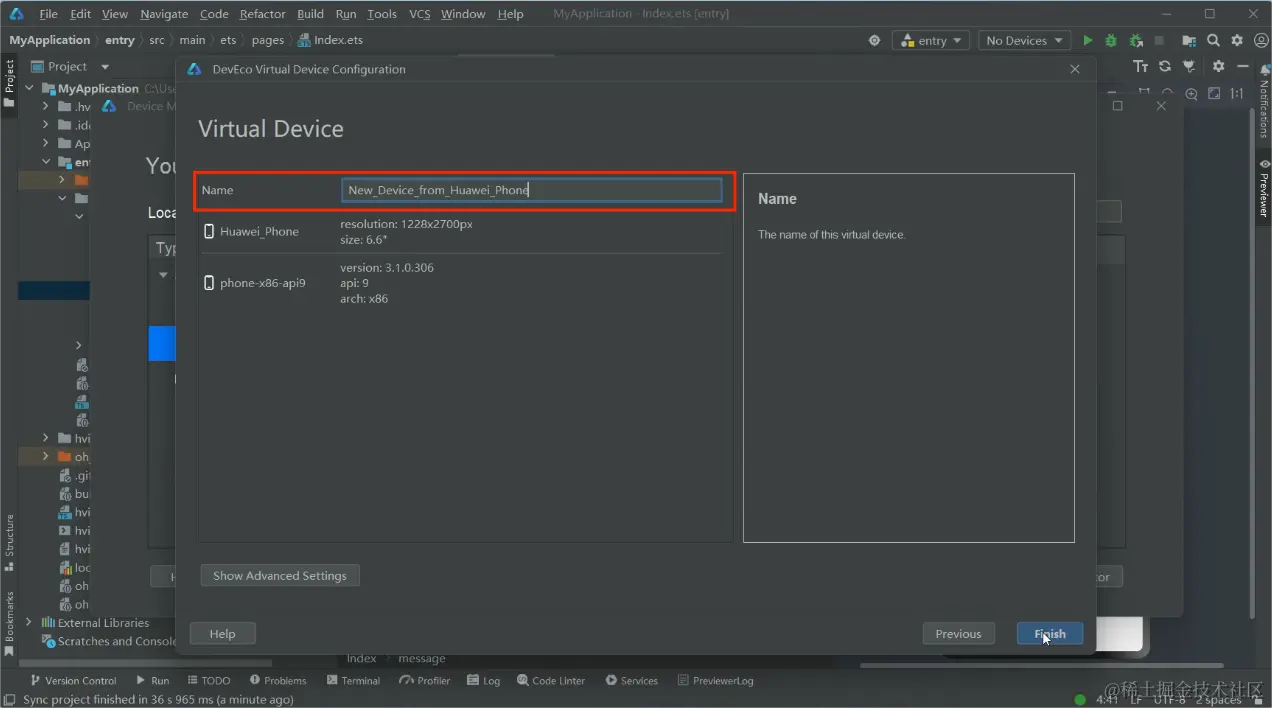Toggle the Bookmarks side tab
This screenshot has height=708, width=1272.
[x=9, y=623]
